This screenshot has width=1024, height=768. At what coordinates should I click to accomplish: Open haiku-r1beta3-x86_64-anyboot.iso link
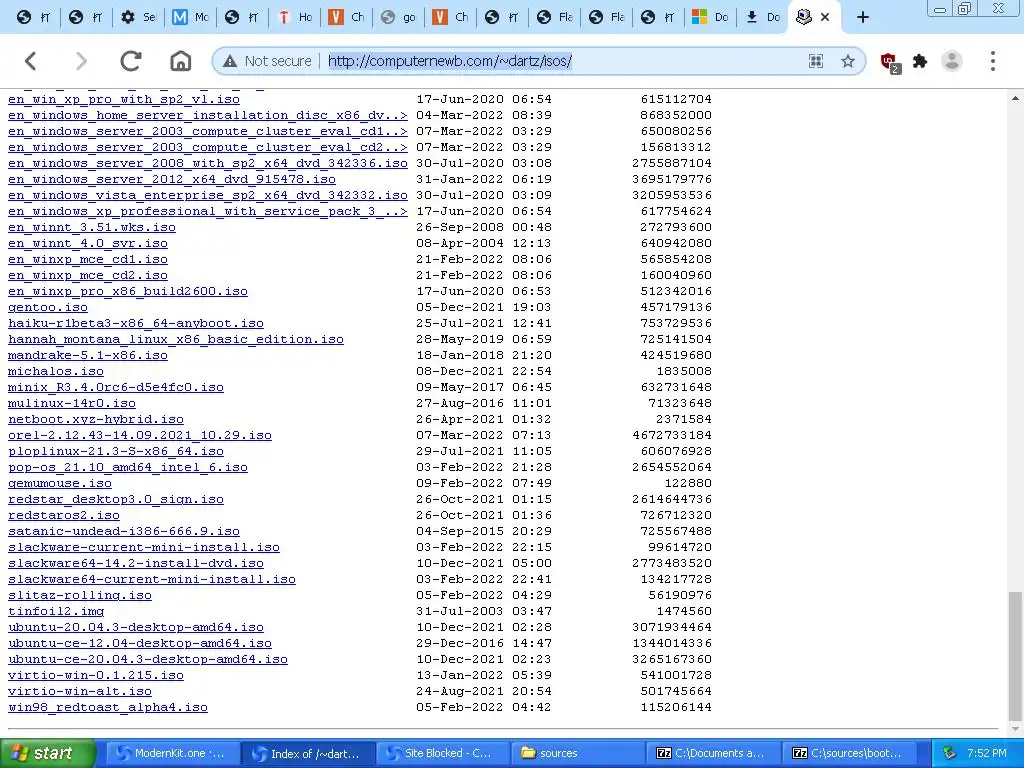pyautogui.click(x=136, y=323)
